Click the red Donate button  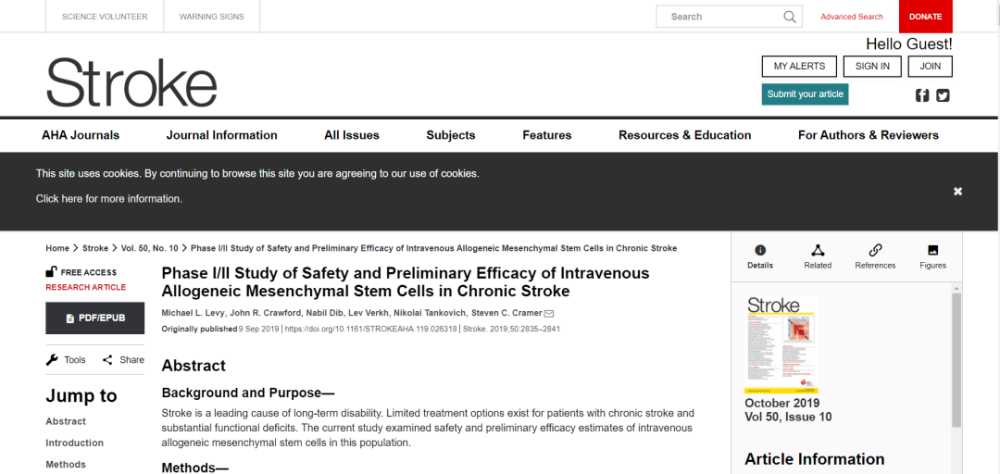(x=925, y=17)
